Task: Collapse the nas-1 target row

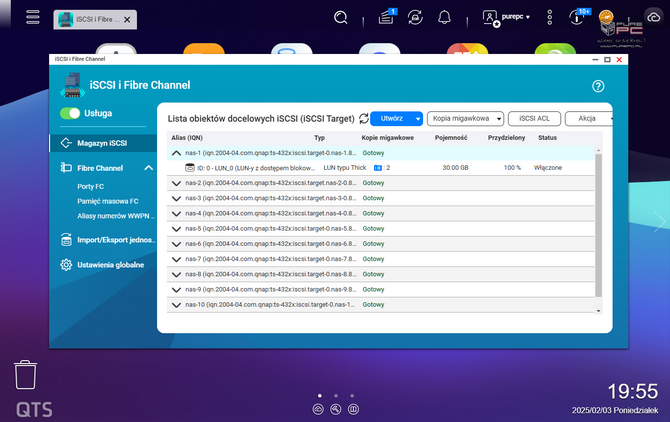Action: pyautogui.click(x=176, y=153)
